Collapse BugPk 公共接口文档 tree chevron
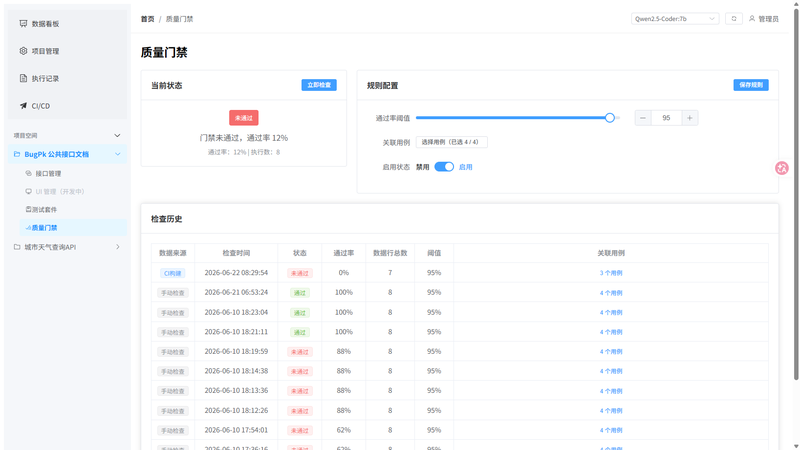The image size is (800, 450). pyautogui.click(x=117, y=154)
